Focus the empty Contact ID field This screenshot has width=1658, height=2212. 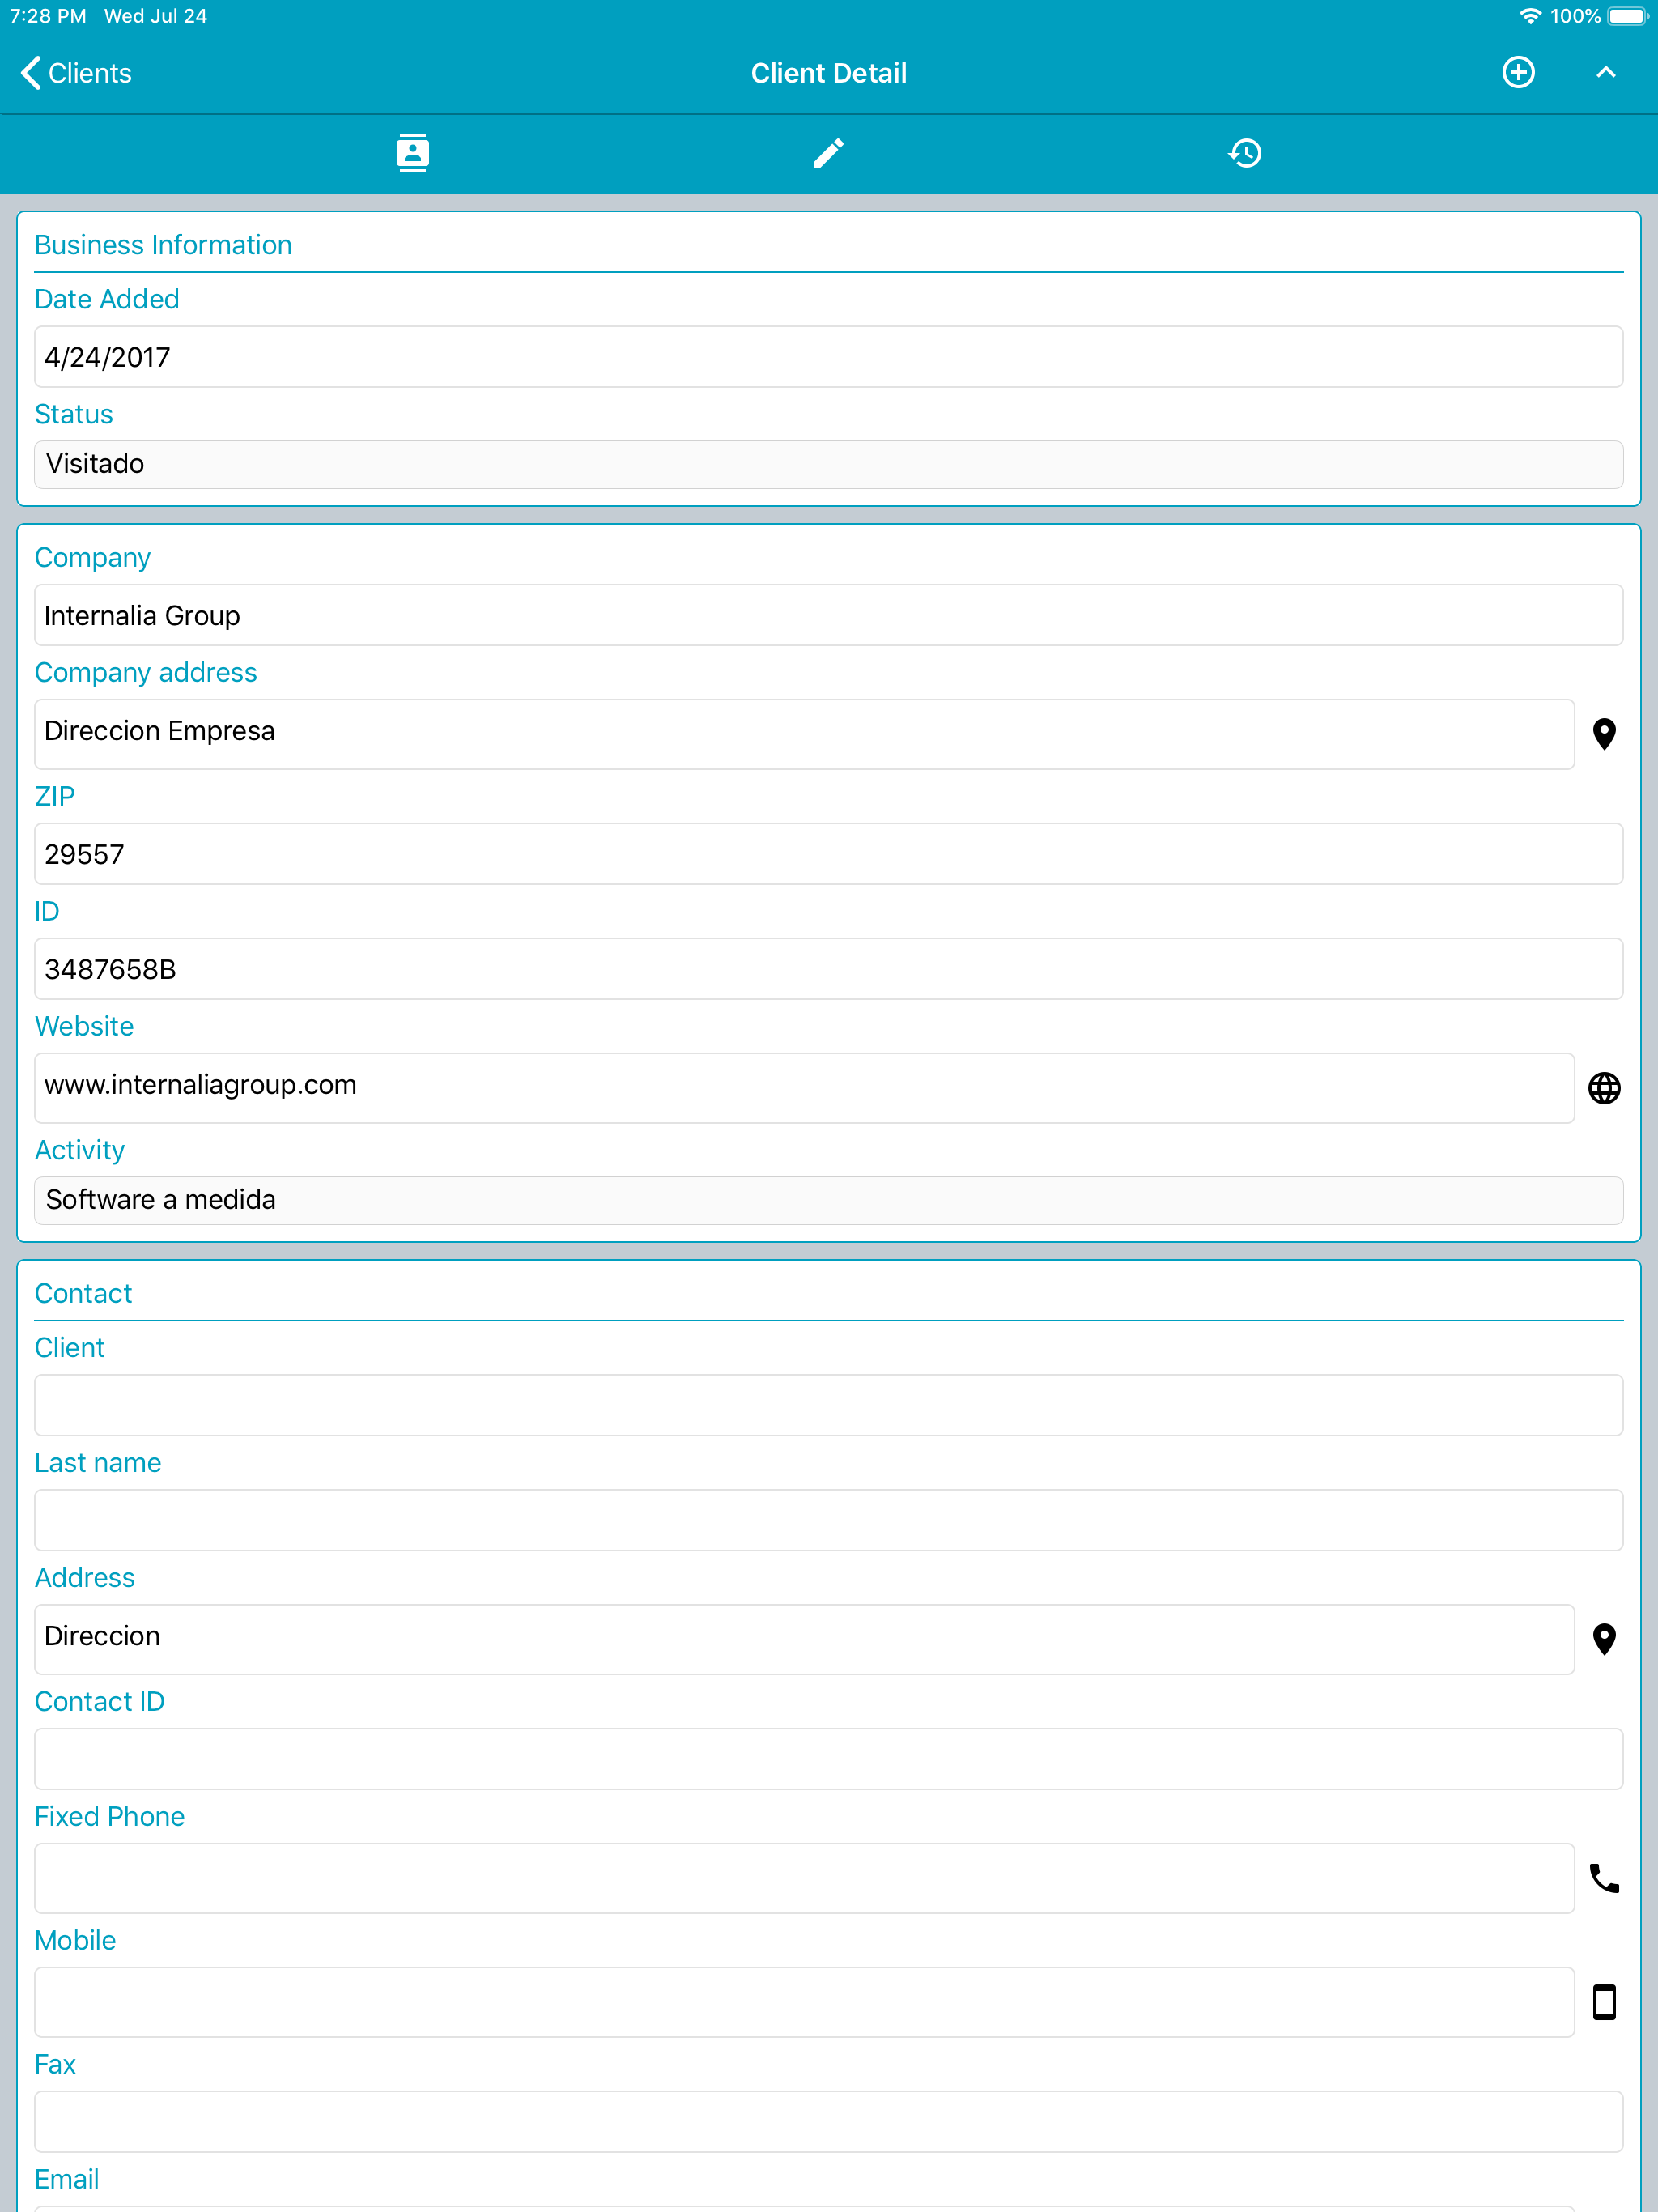pyautogui.click(x=828, y=1759)
